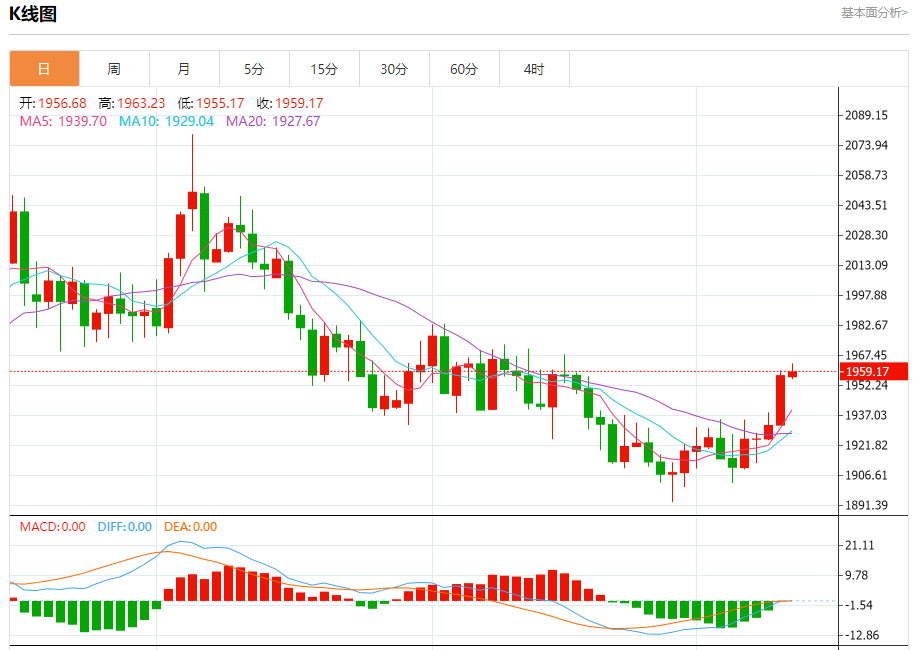Click the 2043.51 price axis label
Screen dimensions: 919x650
866,205
